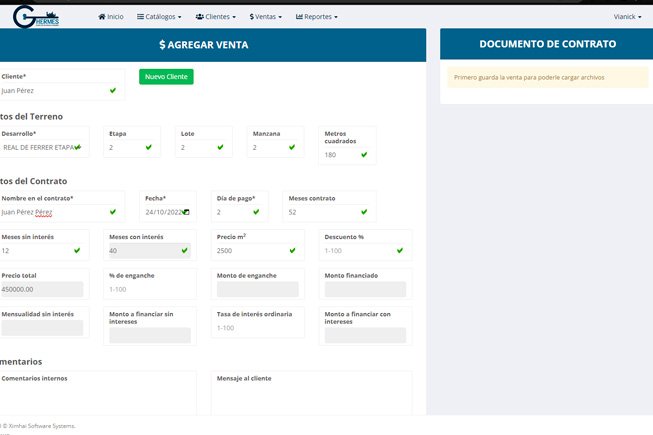
Task: Click the G Hermes logo
Action: pyautogui.click(x=36, y=17)
